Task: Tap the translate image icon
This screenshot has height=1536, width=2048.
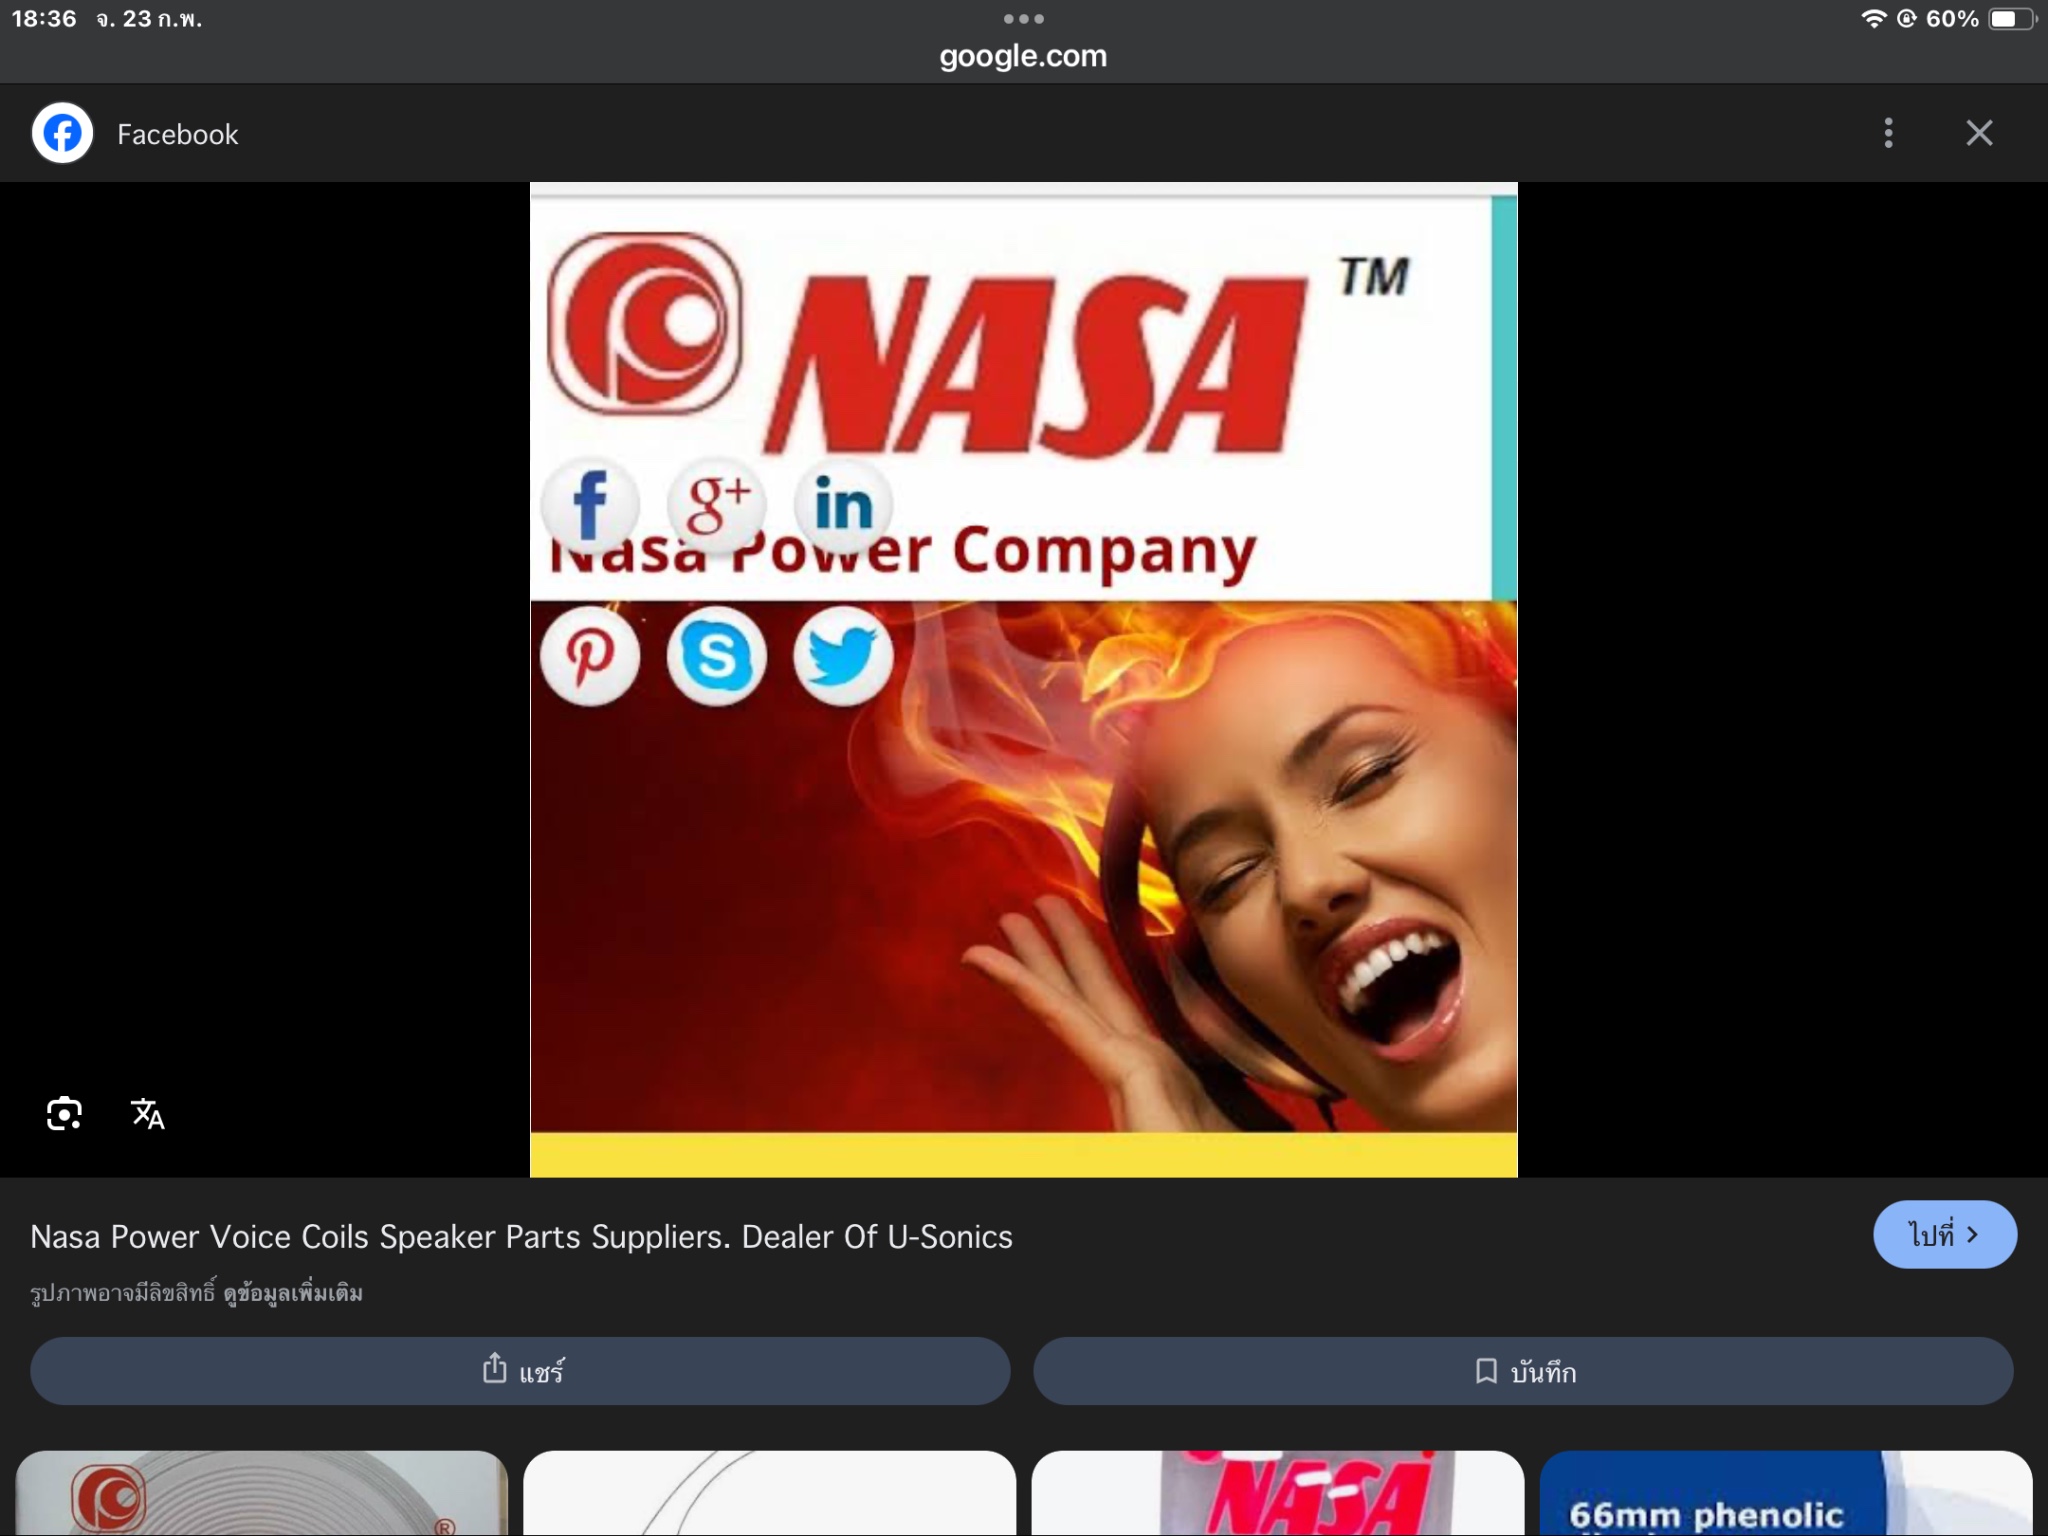Action: [148, 1113]
